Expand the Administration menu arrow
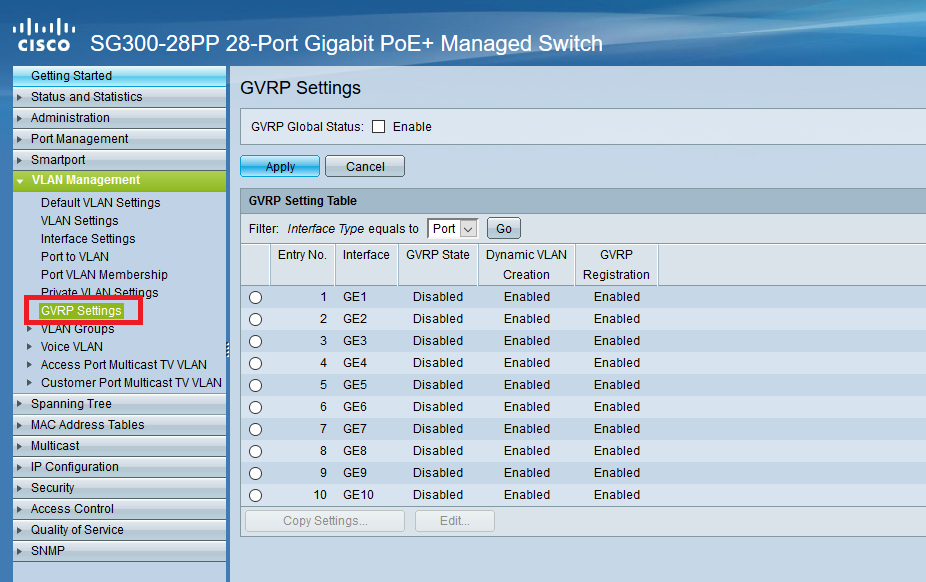 (x=19, y=118)
